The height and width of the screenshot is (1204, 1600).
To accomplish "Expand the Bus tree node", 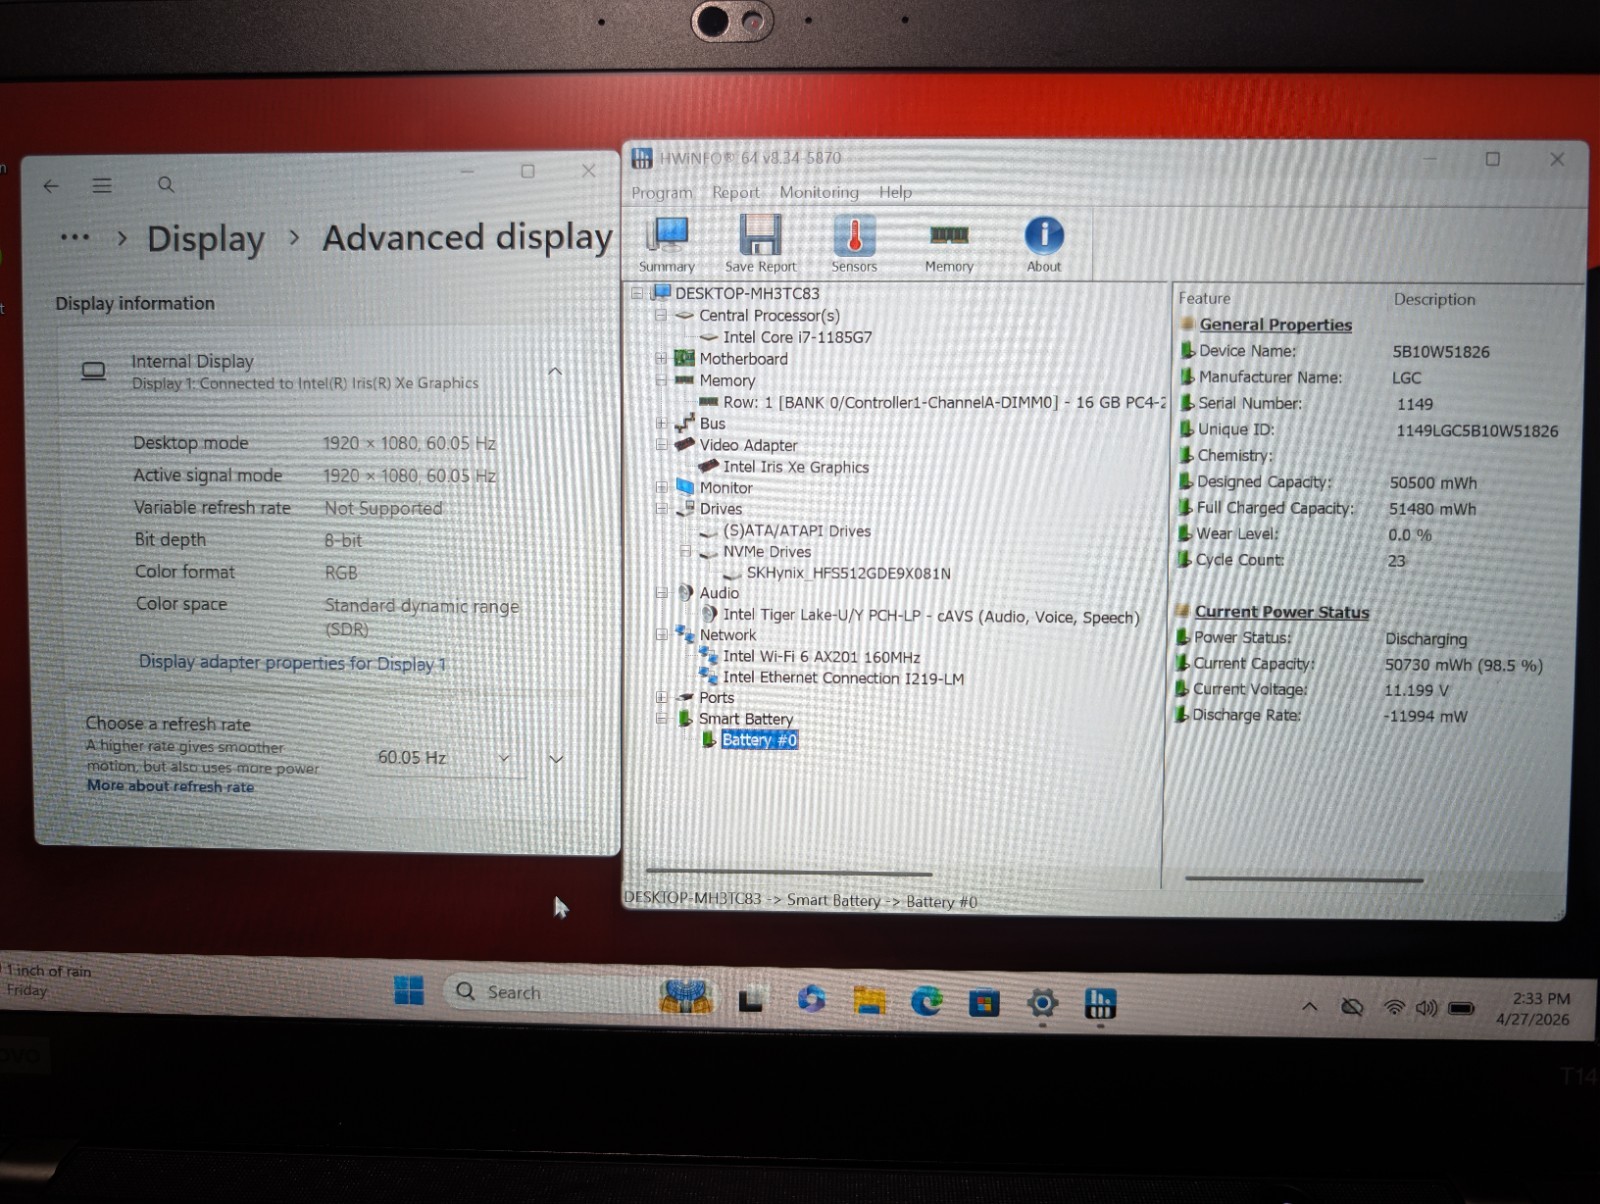I will [x=660, y=423].
